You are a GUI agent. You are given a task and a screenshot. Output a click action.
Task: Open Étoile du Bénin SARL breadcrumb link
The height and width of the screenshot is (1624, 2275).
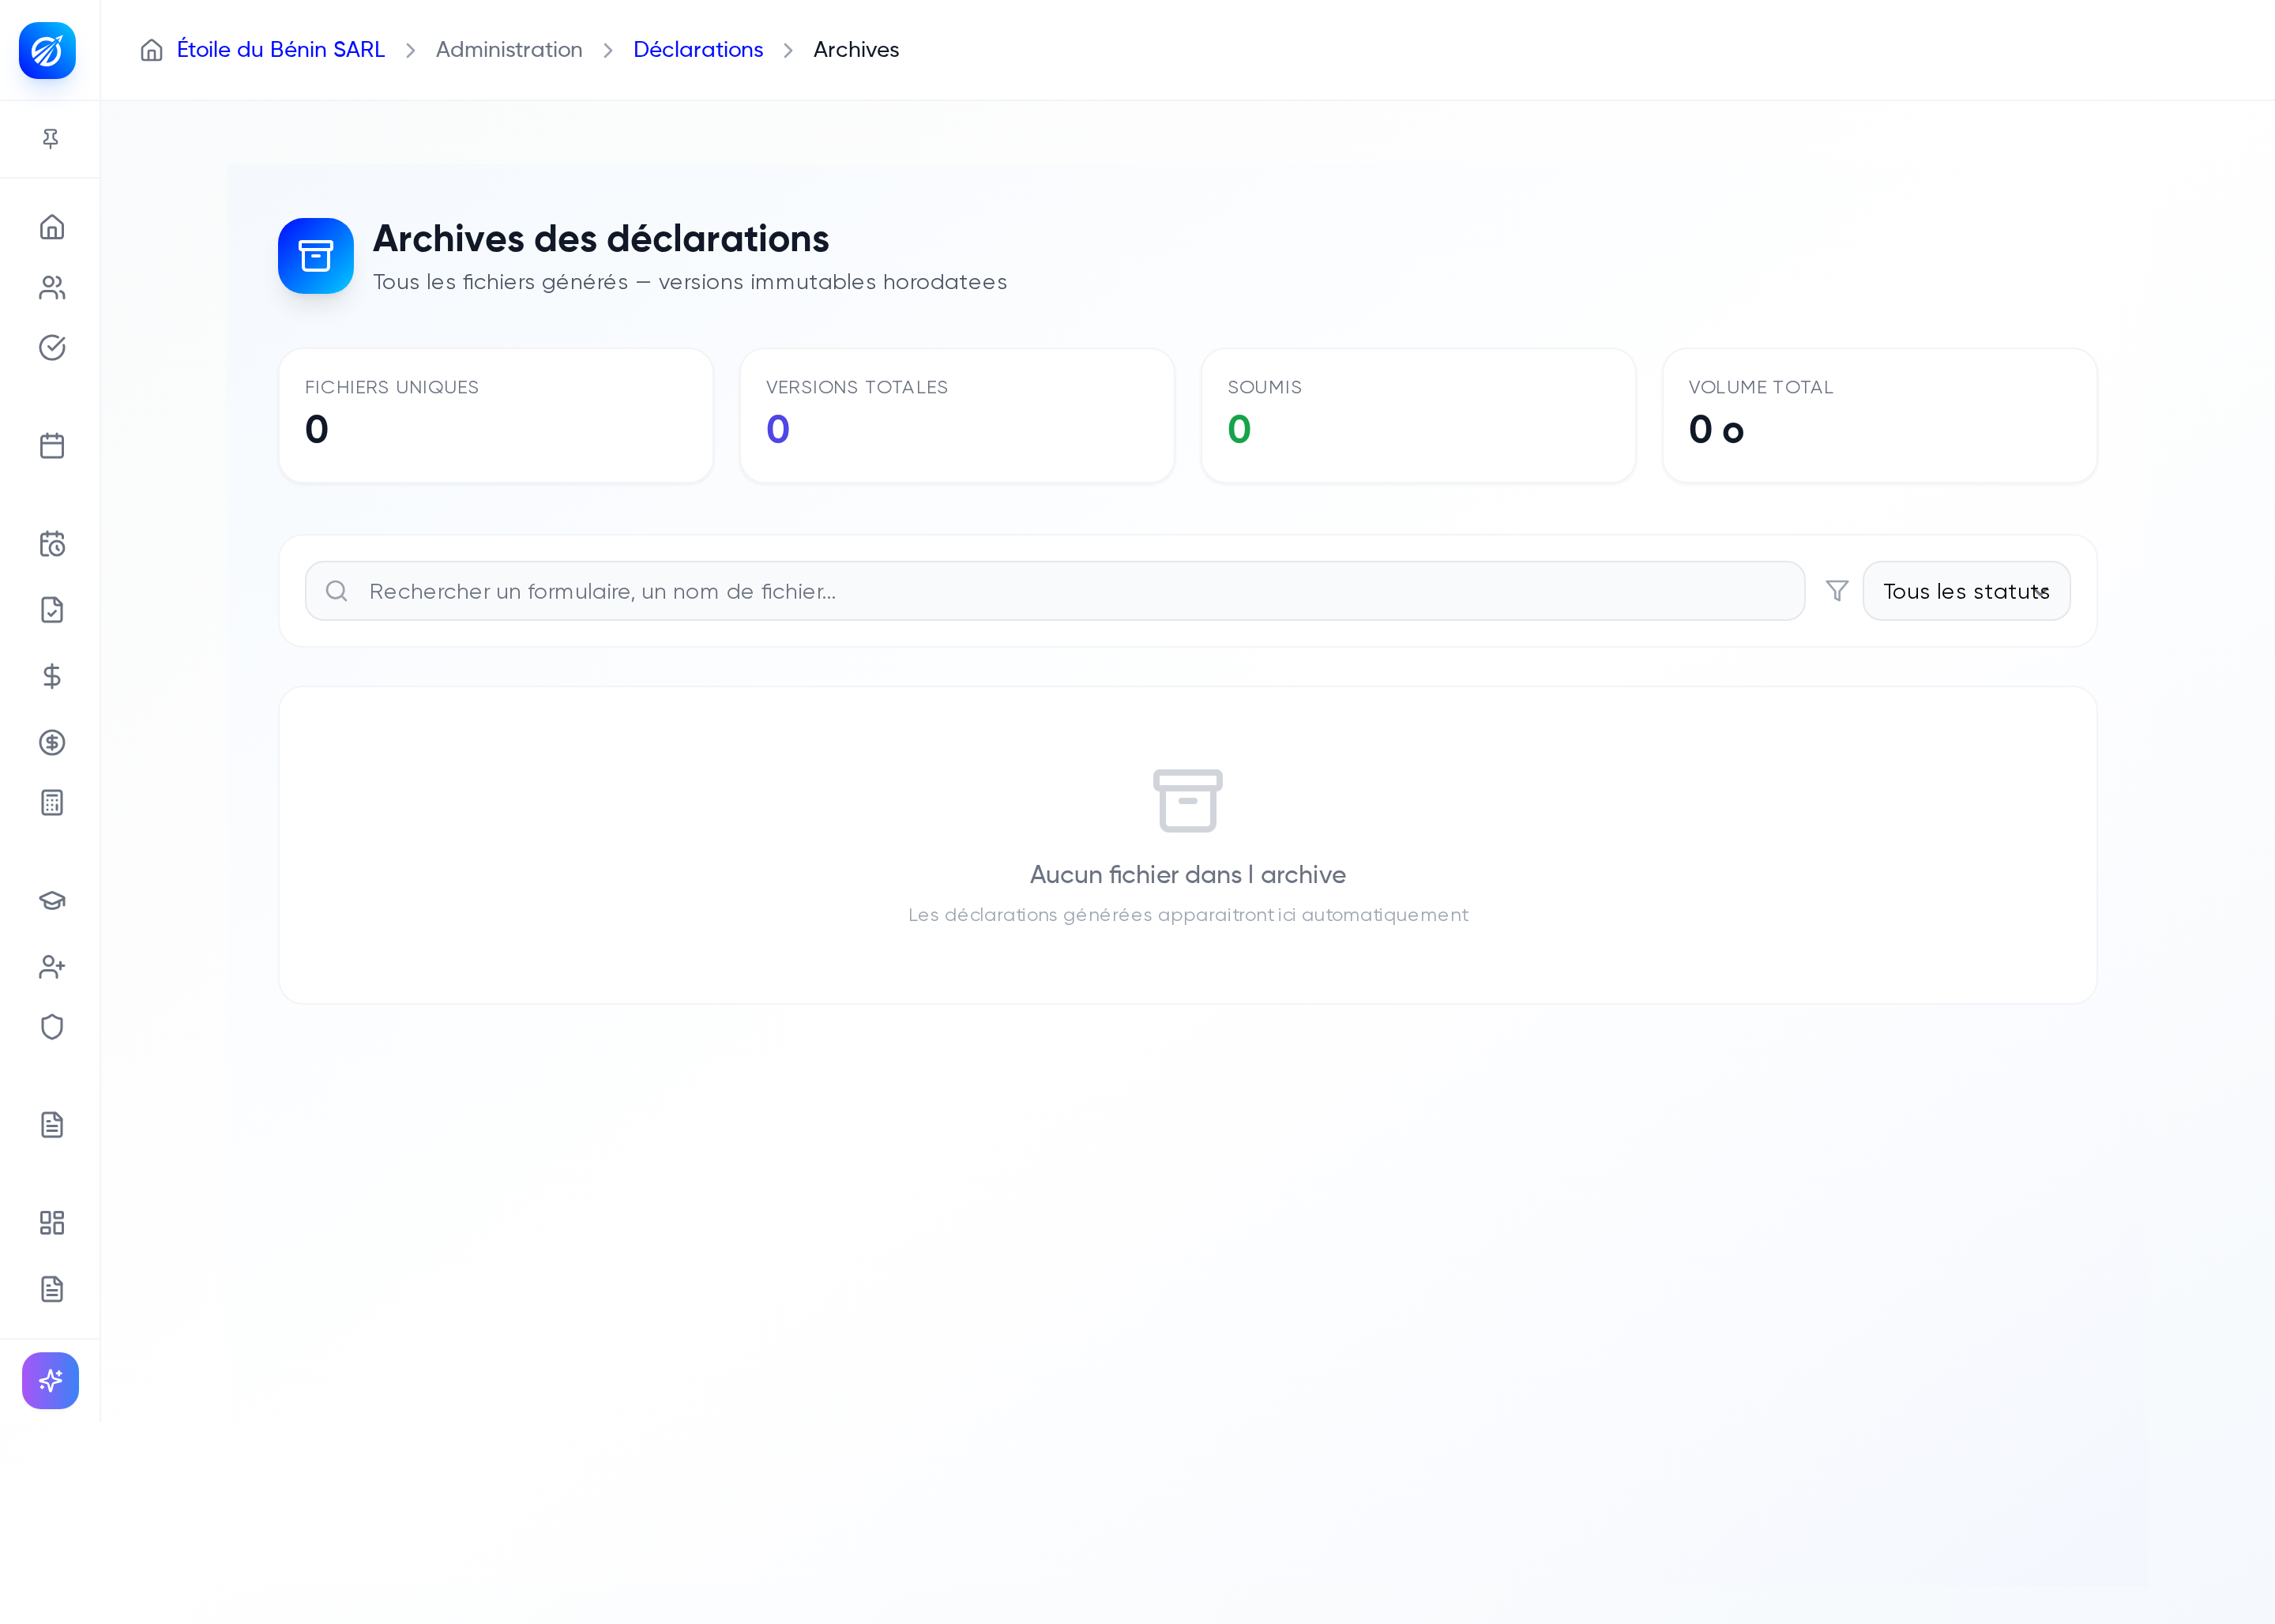(x=280, y=50)
